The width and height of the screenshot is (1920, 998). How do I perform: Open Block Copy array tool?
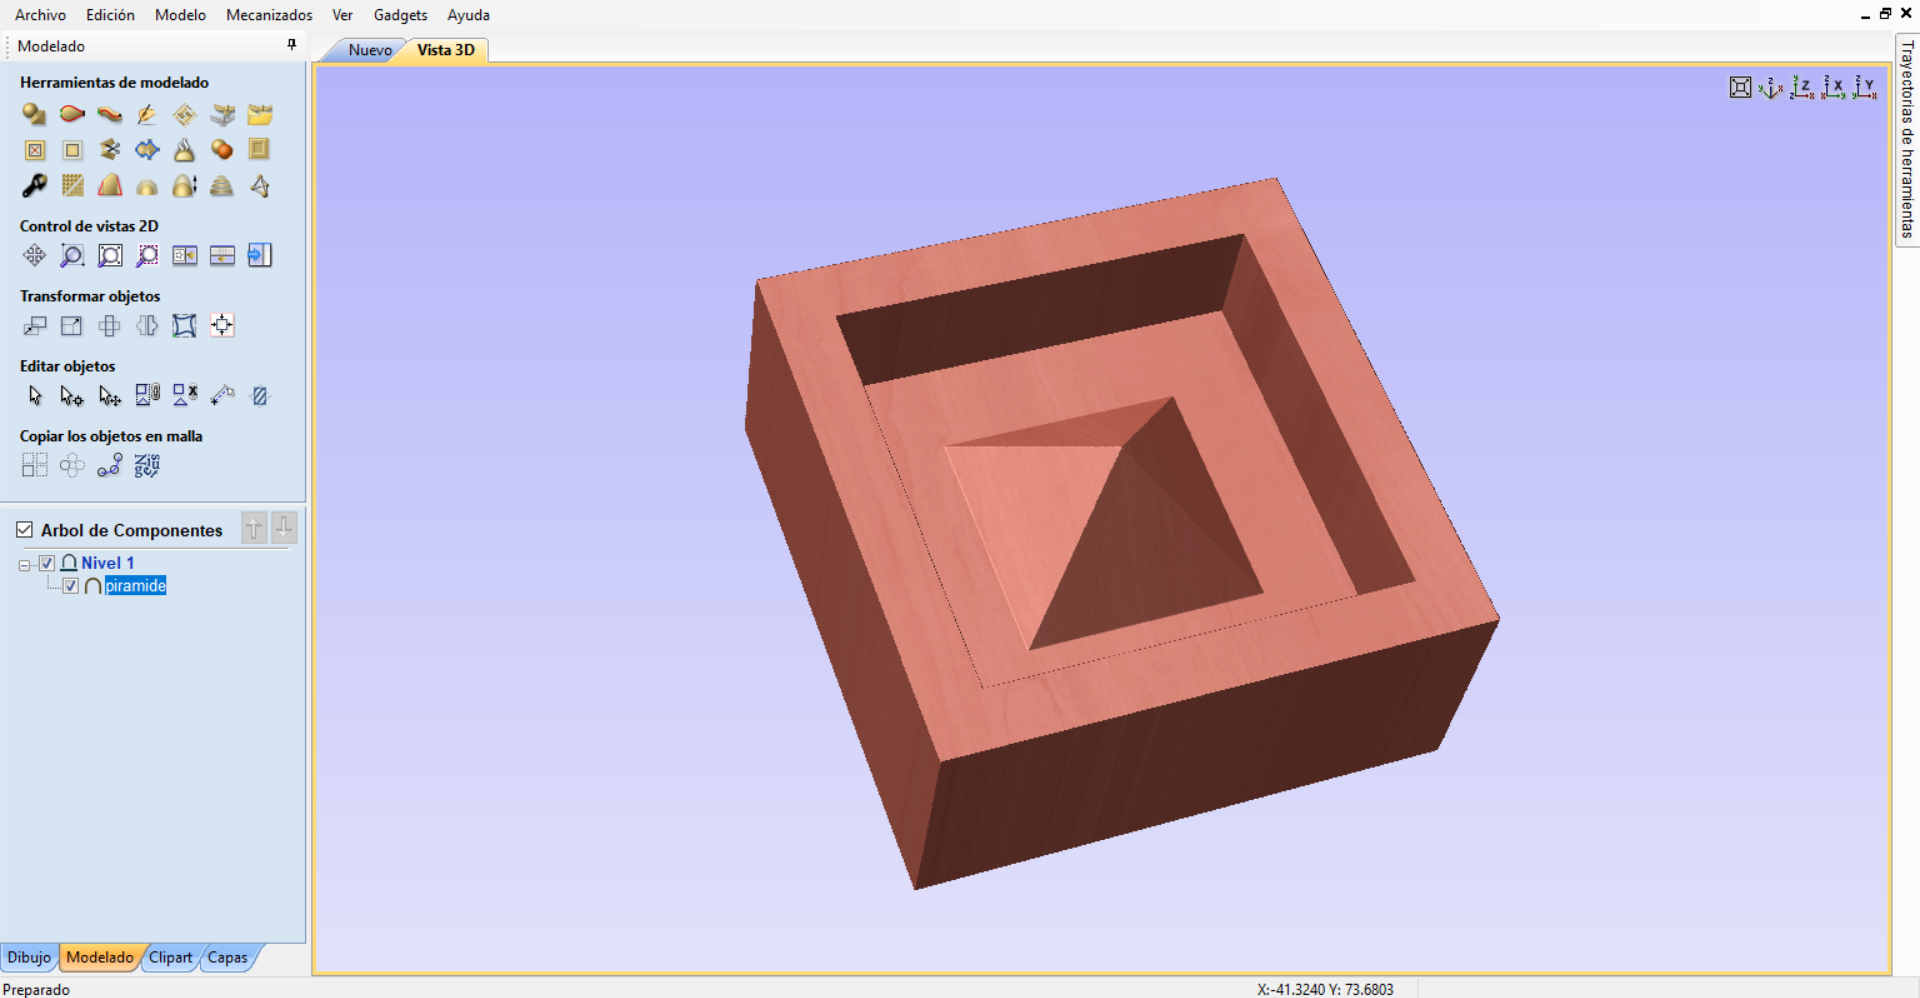tap(34, 465)
